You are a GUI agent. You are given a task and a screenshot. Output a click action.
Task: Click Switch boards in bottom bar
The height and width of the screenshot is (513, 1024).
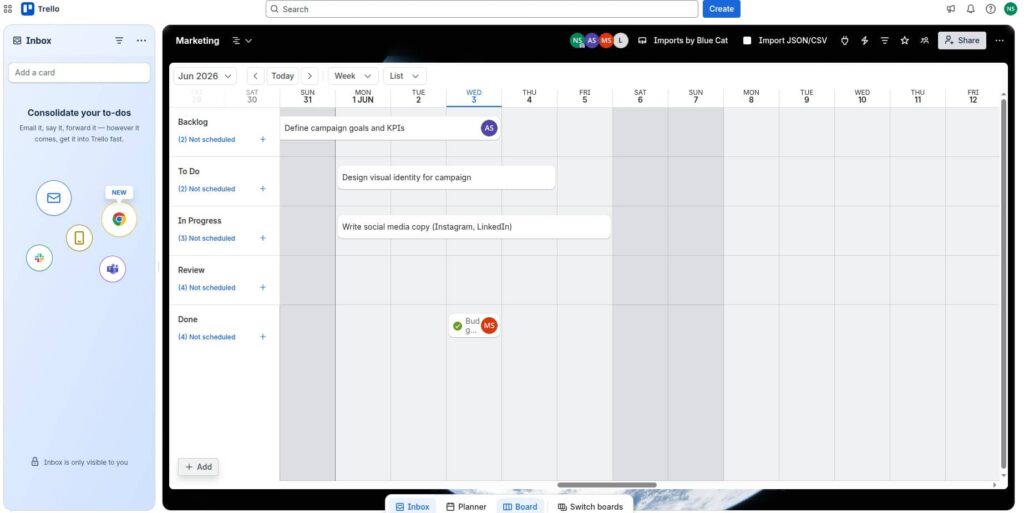[x=590, y=506]
